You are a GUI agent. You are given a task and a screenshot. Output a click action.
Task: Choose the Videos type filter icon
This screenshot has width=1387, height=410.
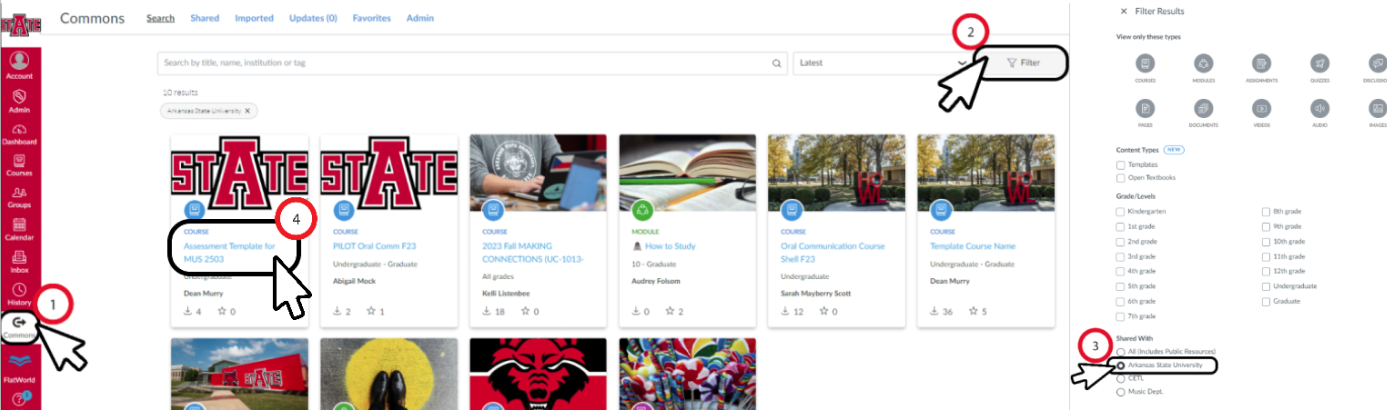[x=1261, y=109]
